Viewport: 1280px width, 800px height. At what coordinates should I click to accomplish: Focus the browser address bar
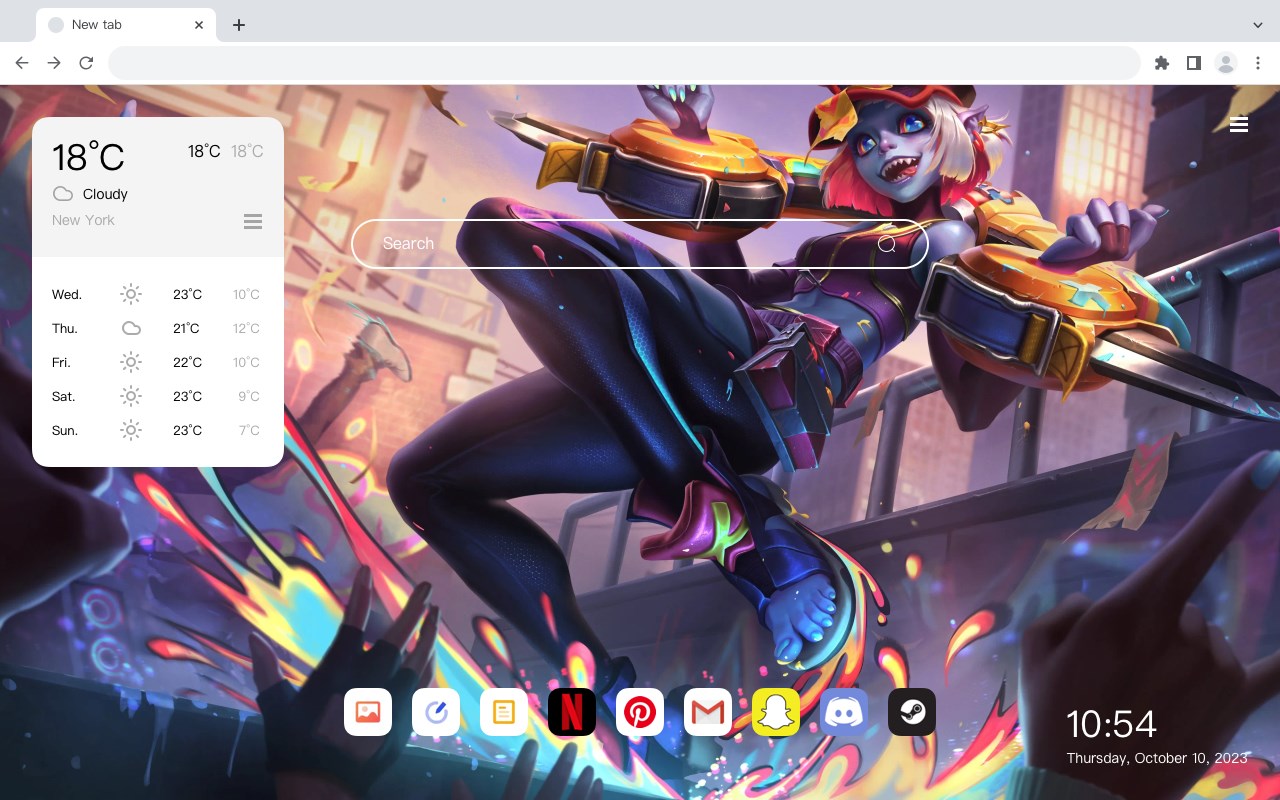point(624,63)
